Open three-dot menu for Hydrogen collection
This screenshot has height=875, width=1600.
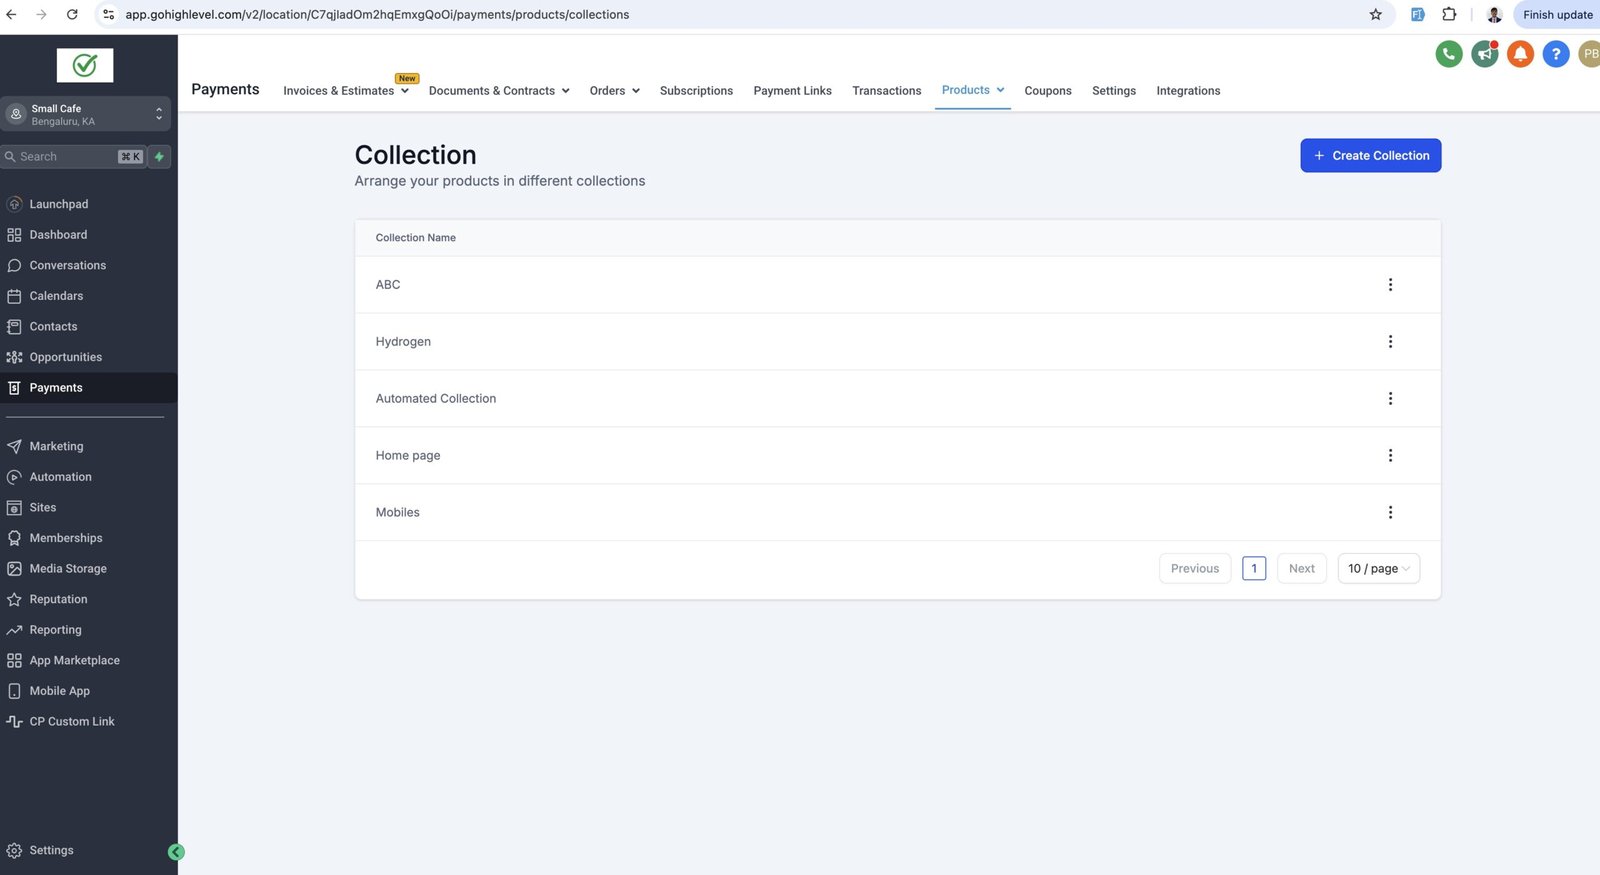coord(1389,342)
